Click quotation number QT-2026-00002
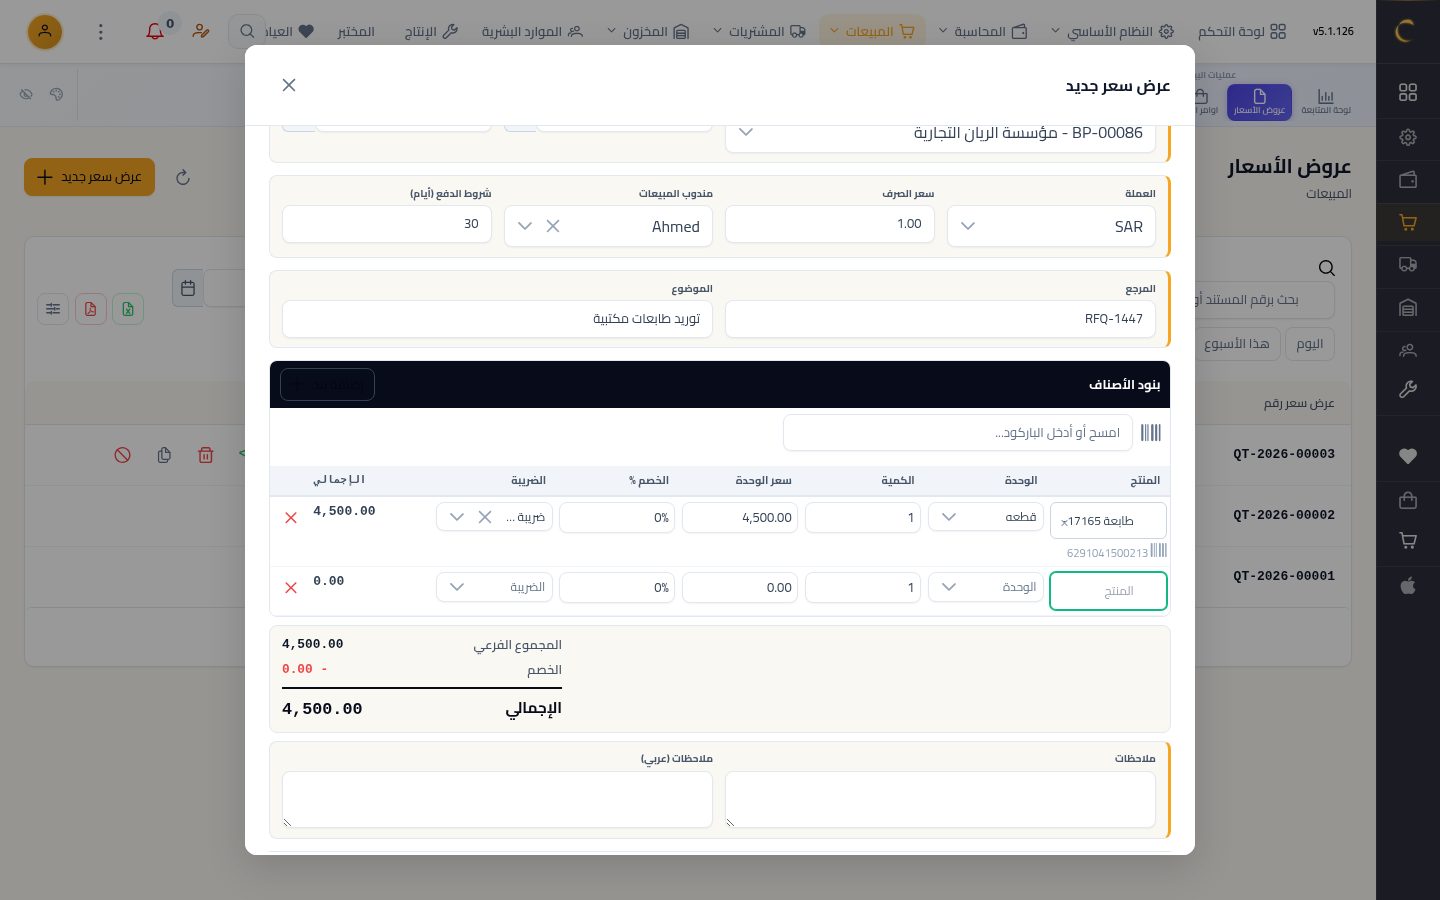Screen dimensions: 1440x900 coord(1284,515)
